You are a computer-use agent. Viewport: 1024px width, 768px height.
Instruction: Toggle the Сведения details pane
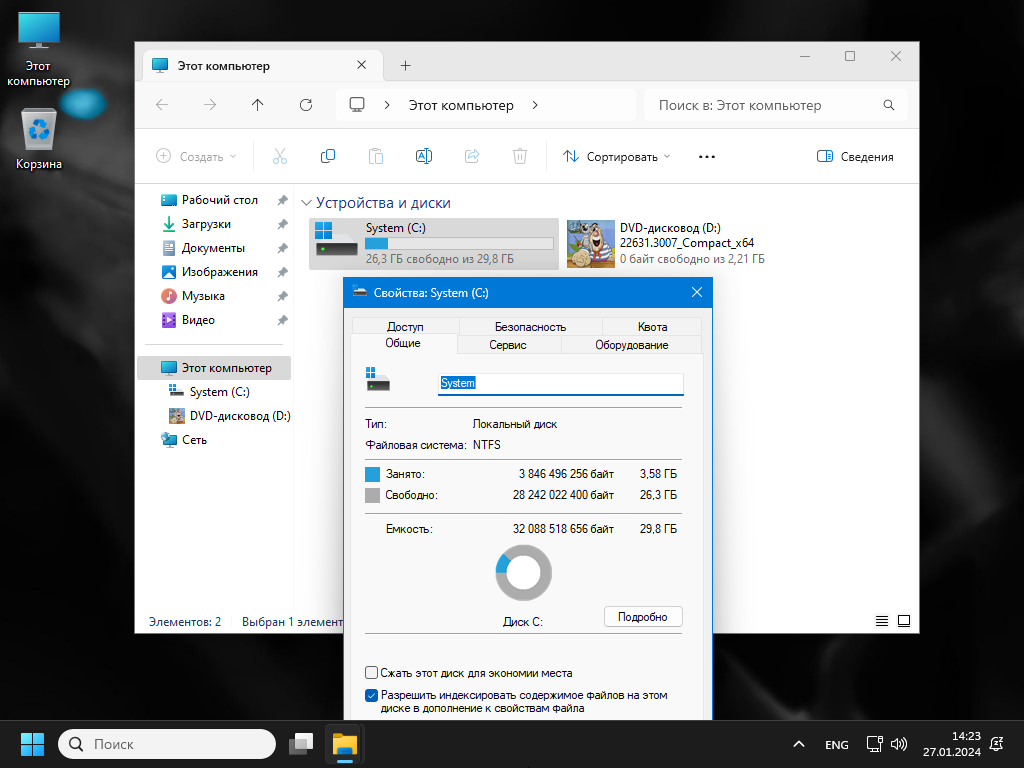[855, 157]
